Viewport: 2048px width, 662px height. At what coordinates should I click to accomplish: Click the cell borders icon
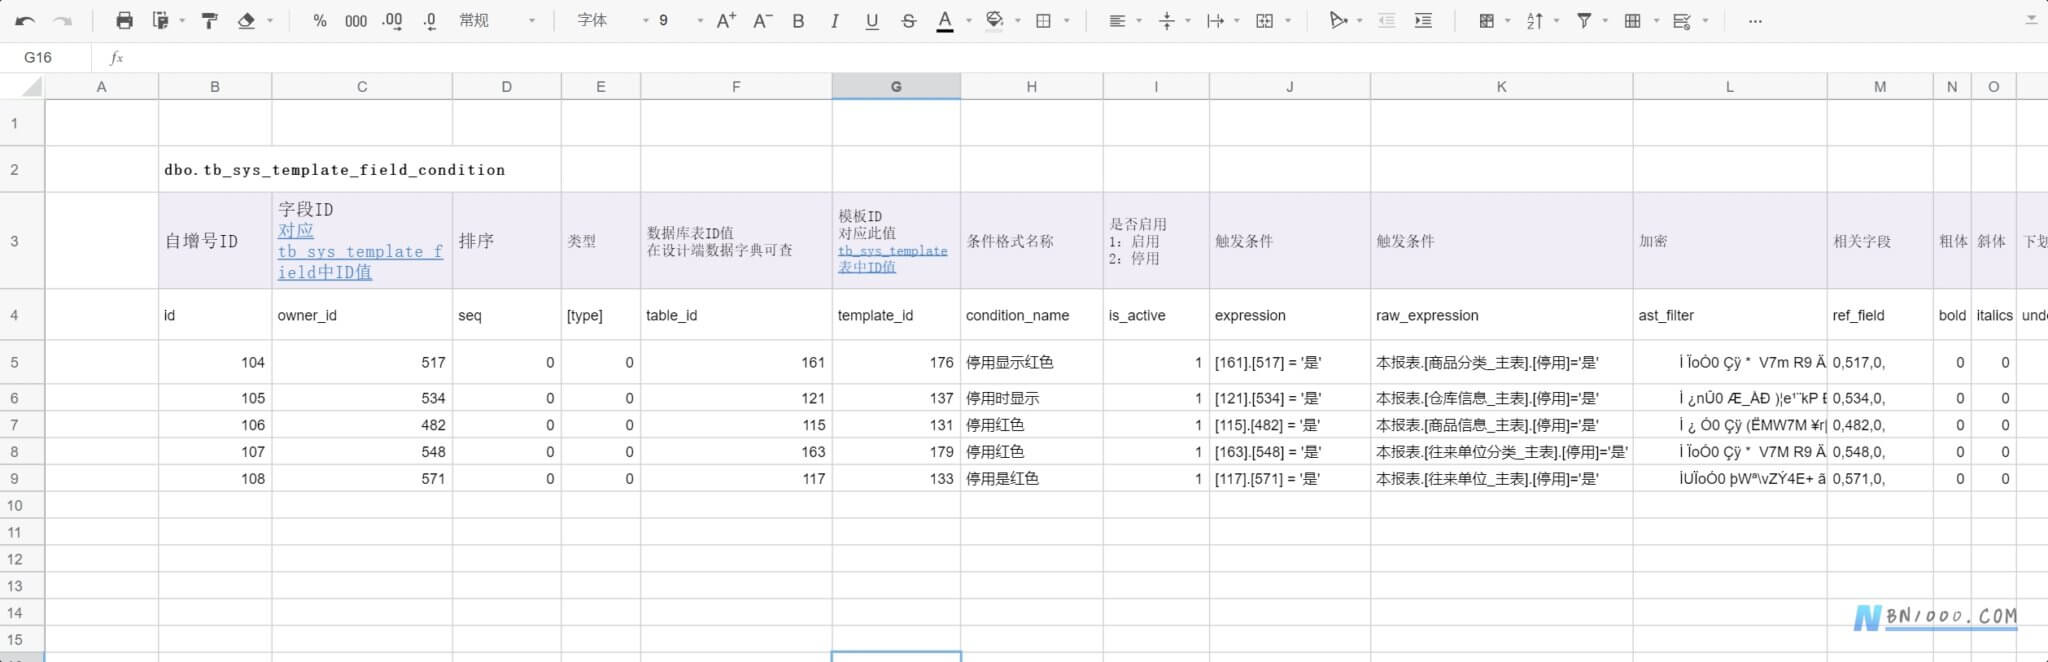[1043, 21]
